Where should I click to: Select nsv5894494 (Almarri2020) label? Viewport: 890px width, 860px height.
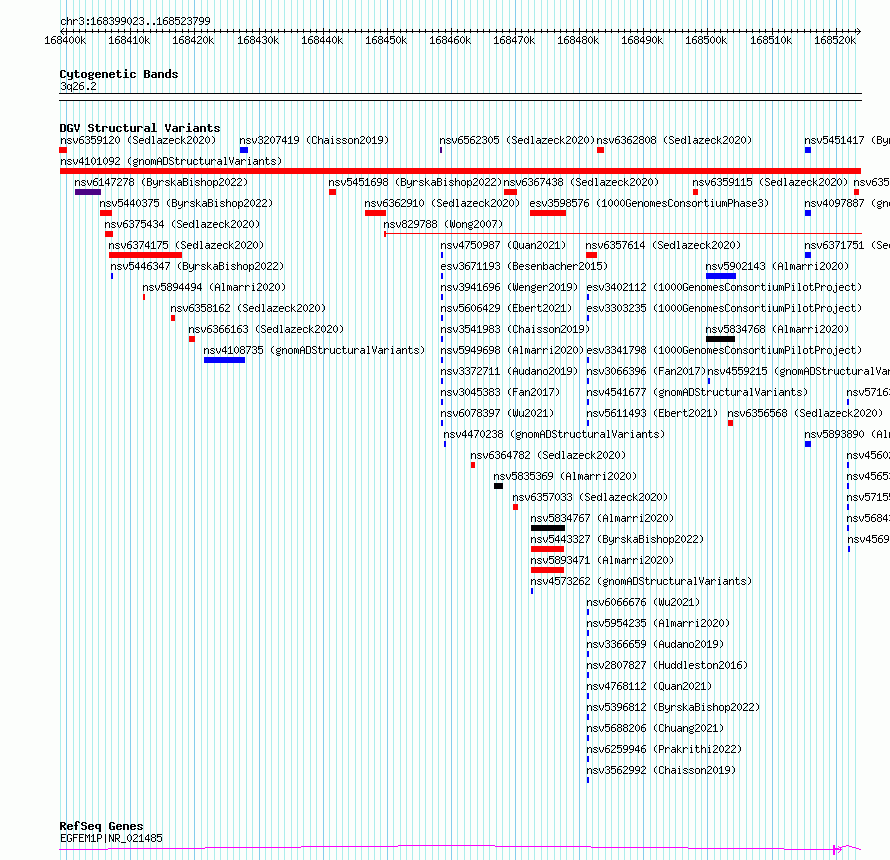click(x=214, y=287)
